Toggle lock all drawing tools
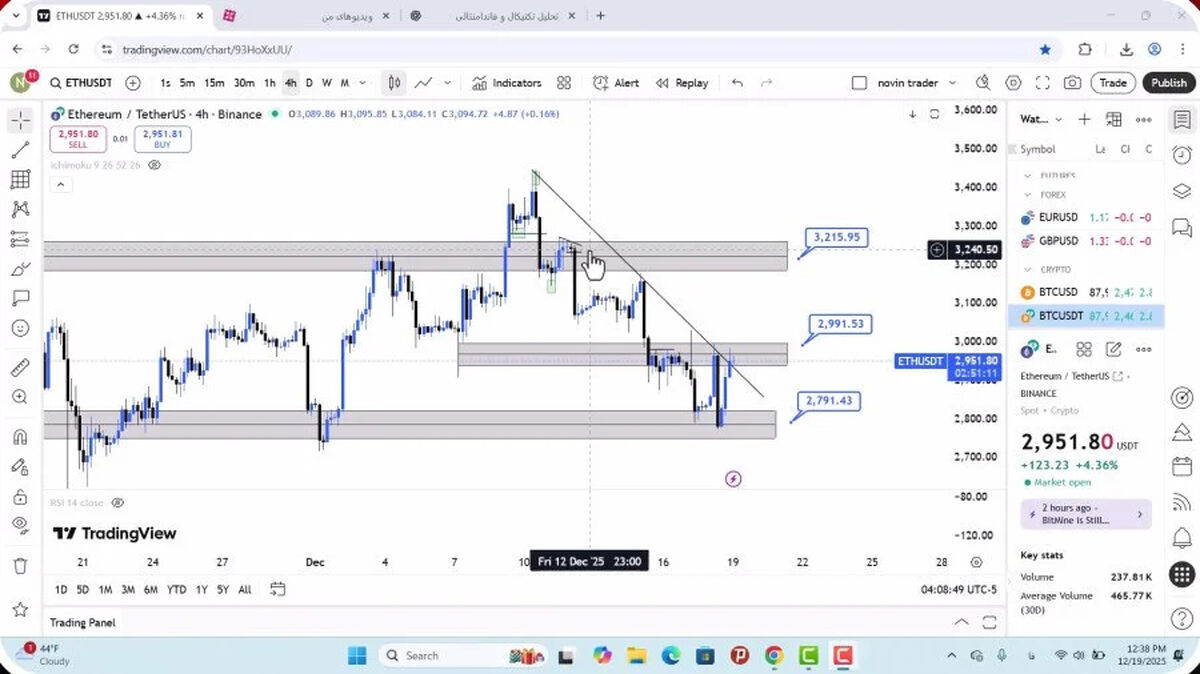The width and height of the screenshot is (1200, 674). tap(20, 496)
